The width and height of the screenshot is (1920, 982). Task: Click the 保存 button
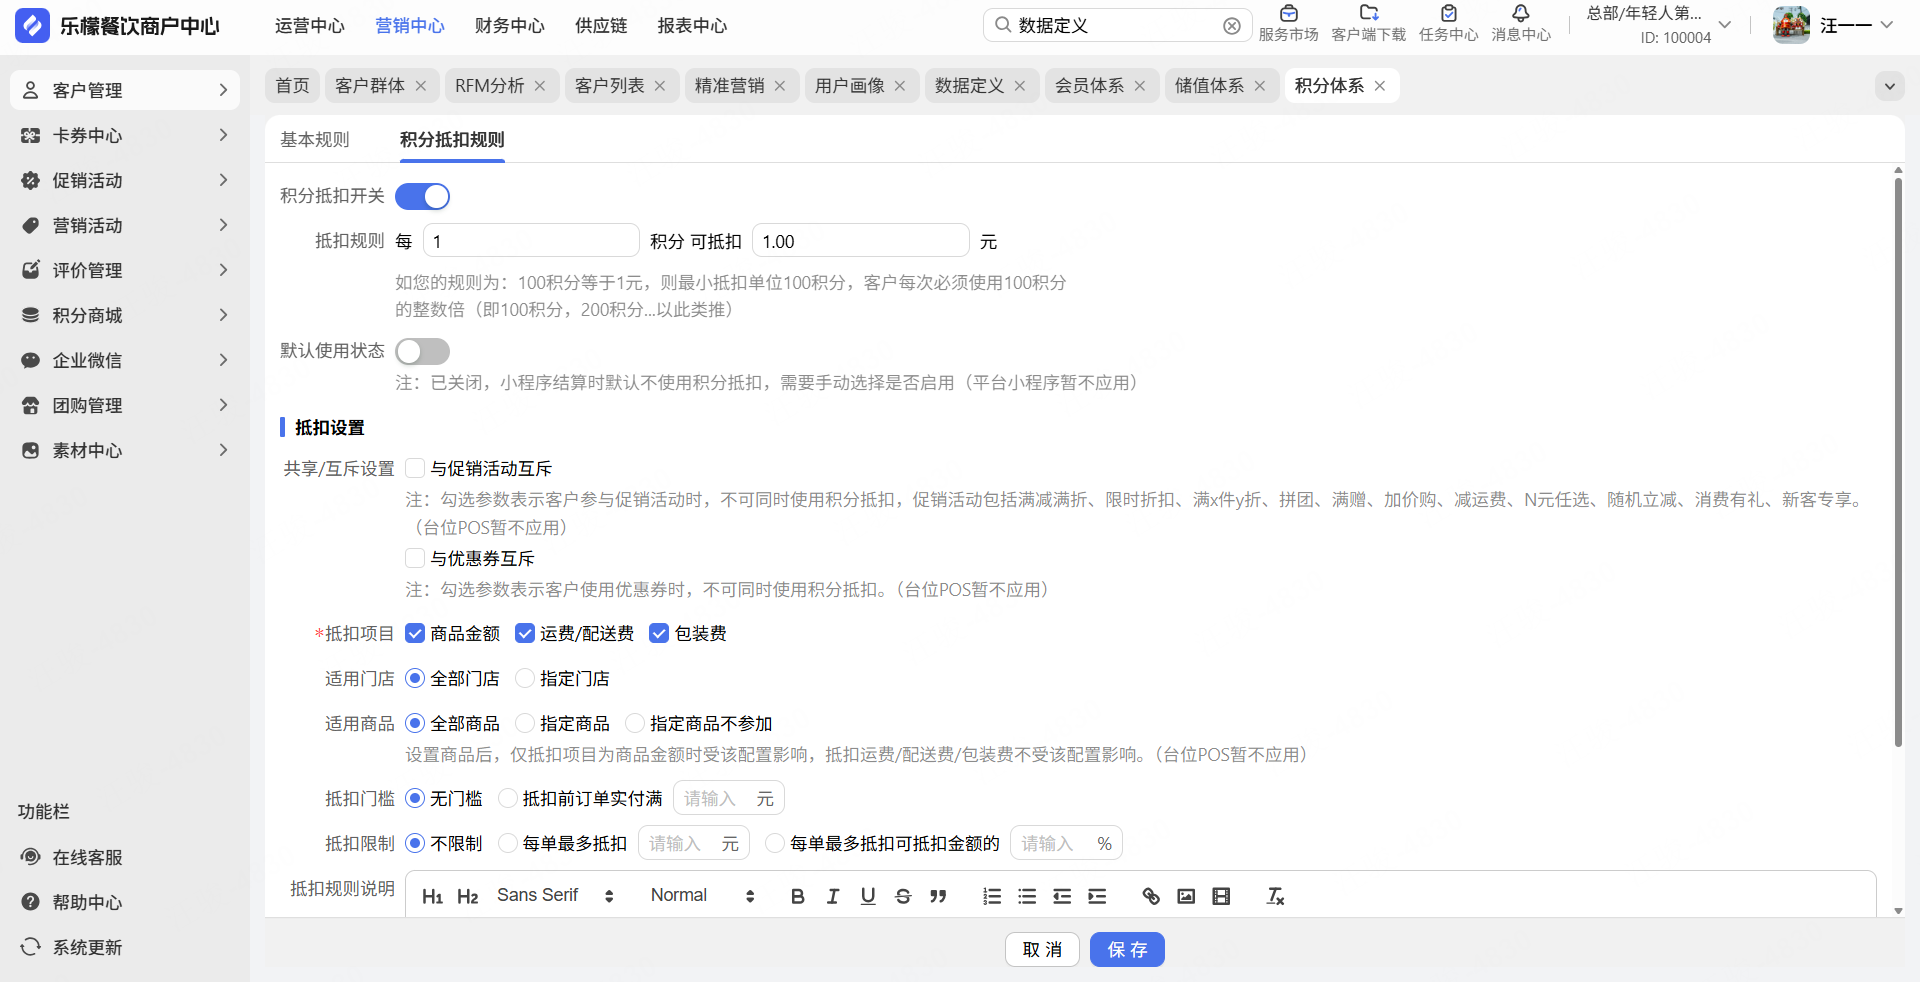[x=1127, y=950]
